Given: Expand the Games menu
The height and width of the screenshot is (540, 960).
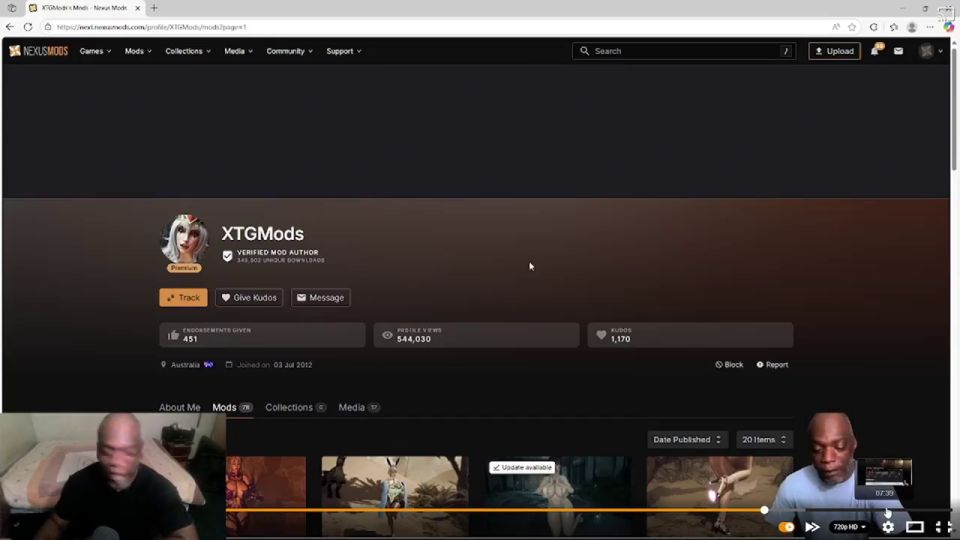Looking at the screenshot, I should [x=96, y=51].
